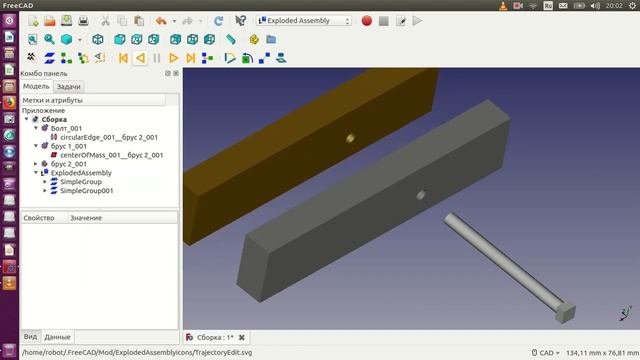The image size is (640, 360).
Task: Collapse the ExplodedAssembly tree node
Action: coord(36,173)
